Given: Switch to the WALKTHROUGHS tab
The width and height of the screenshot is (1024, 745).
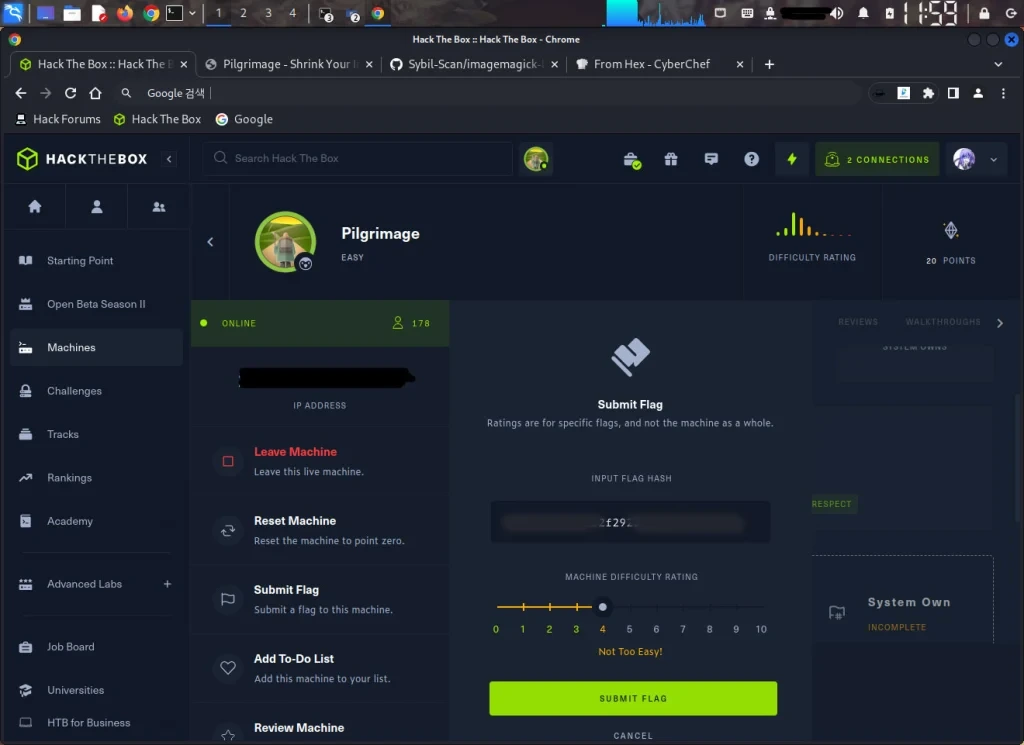Looking at the screenshot, I should [942, 322].
